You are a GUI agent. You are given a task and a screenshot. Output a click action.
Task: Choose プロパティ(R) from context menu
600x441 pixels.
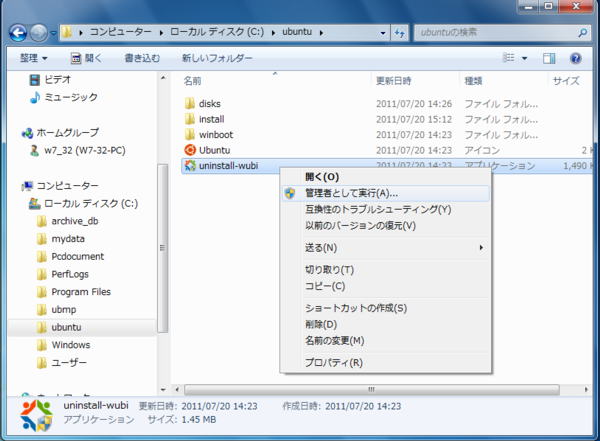(385, 363)
